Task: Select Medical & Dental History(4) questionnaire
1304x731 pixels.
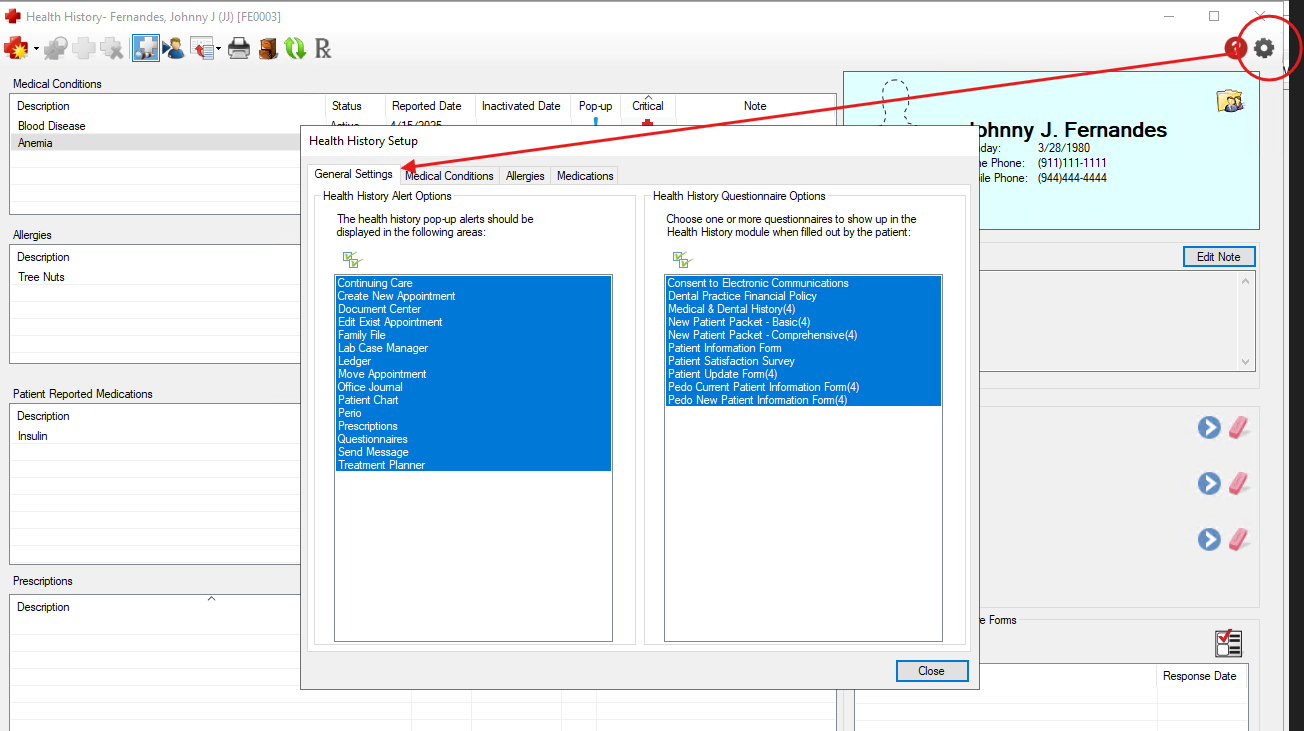Action: click(803, 309)
